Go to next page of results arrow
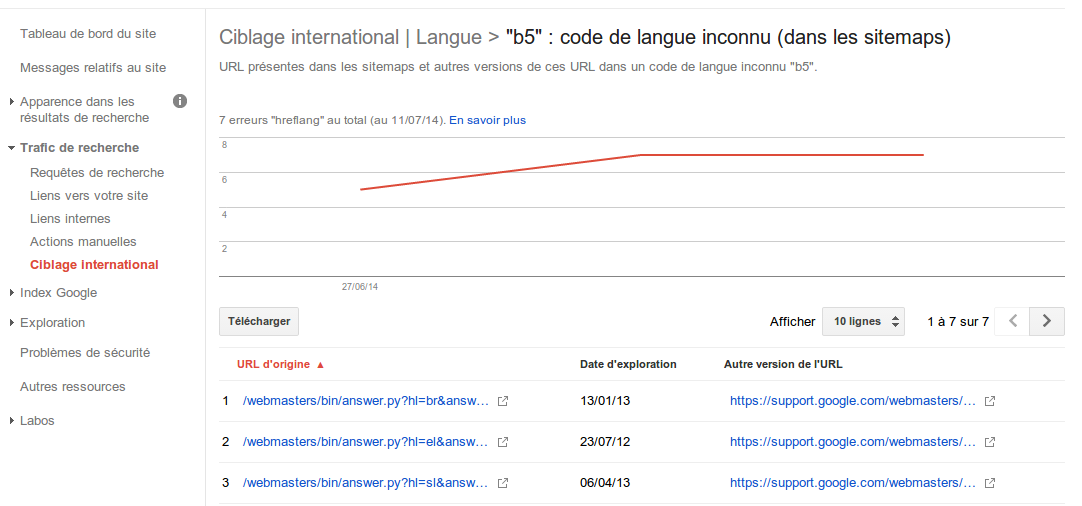Image resolution: width=1082 pixels, height=506 pixels. click(x=1047, y=321)
